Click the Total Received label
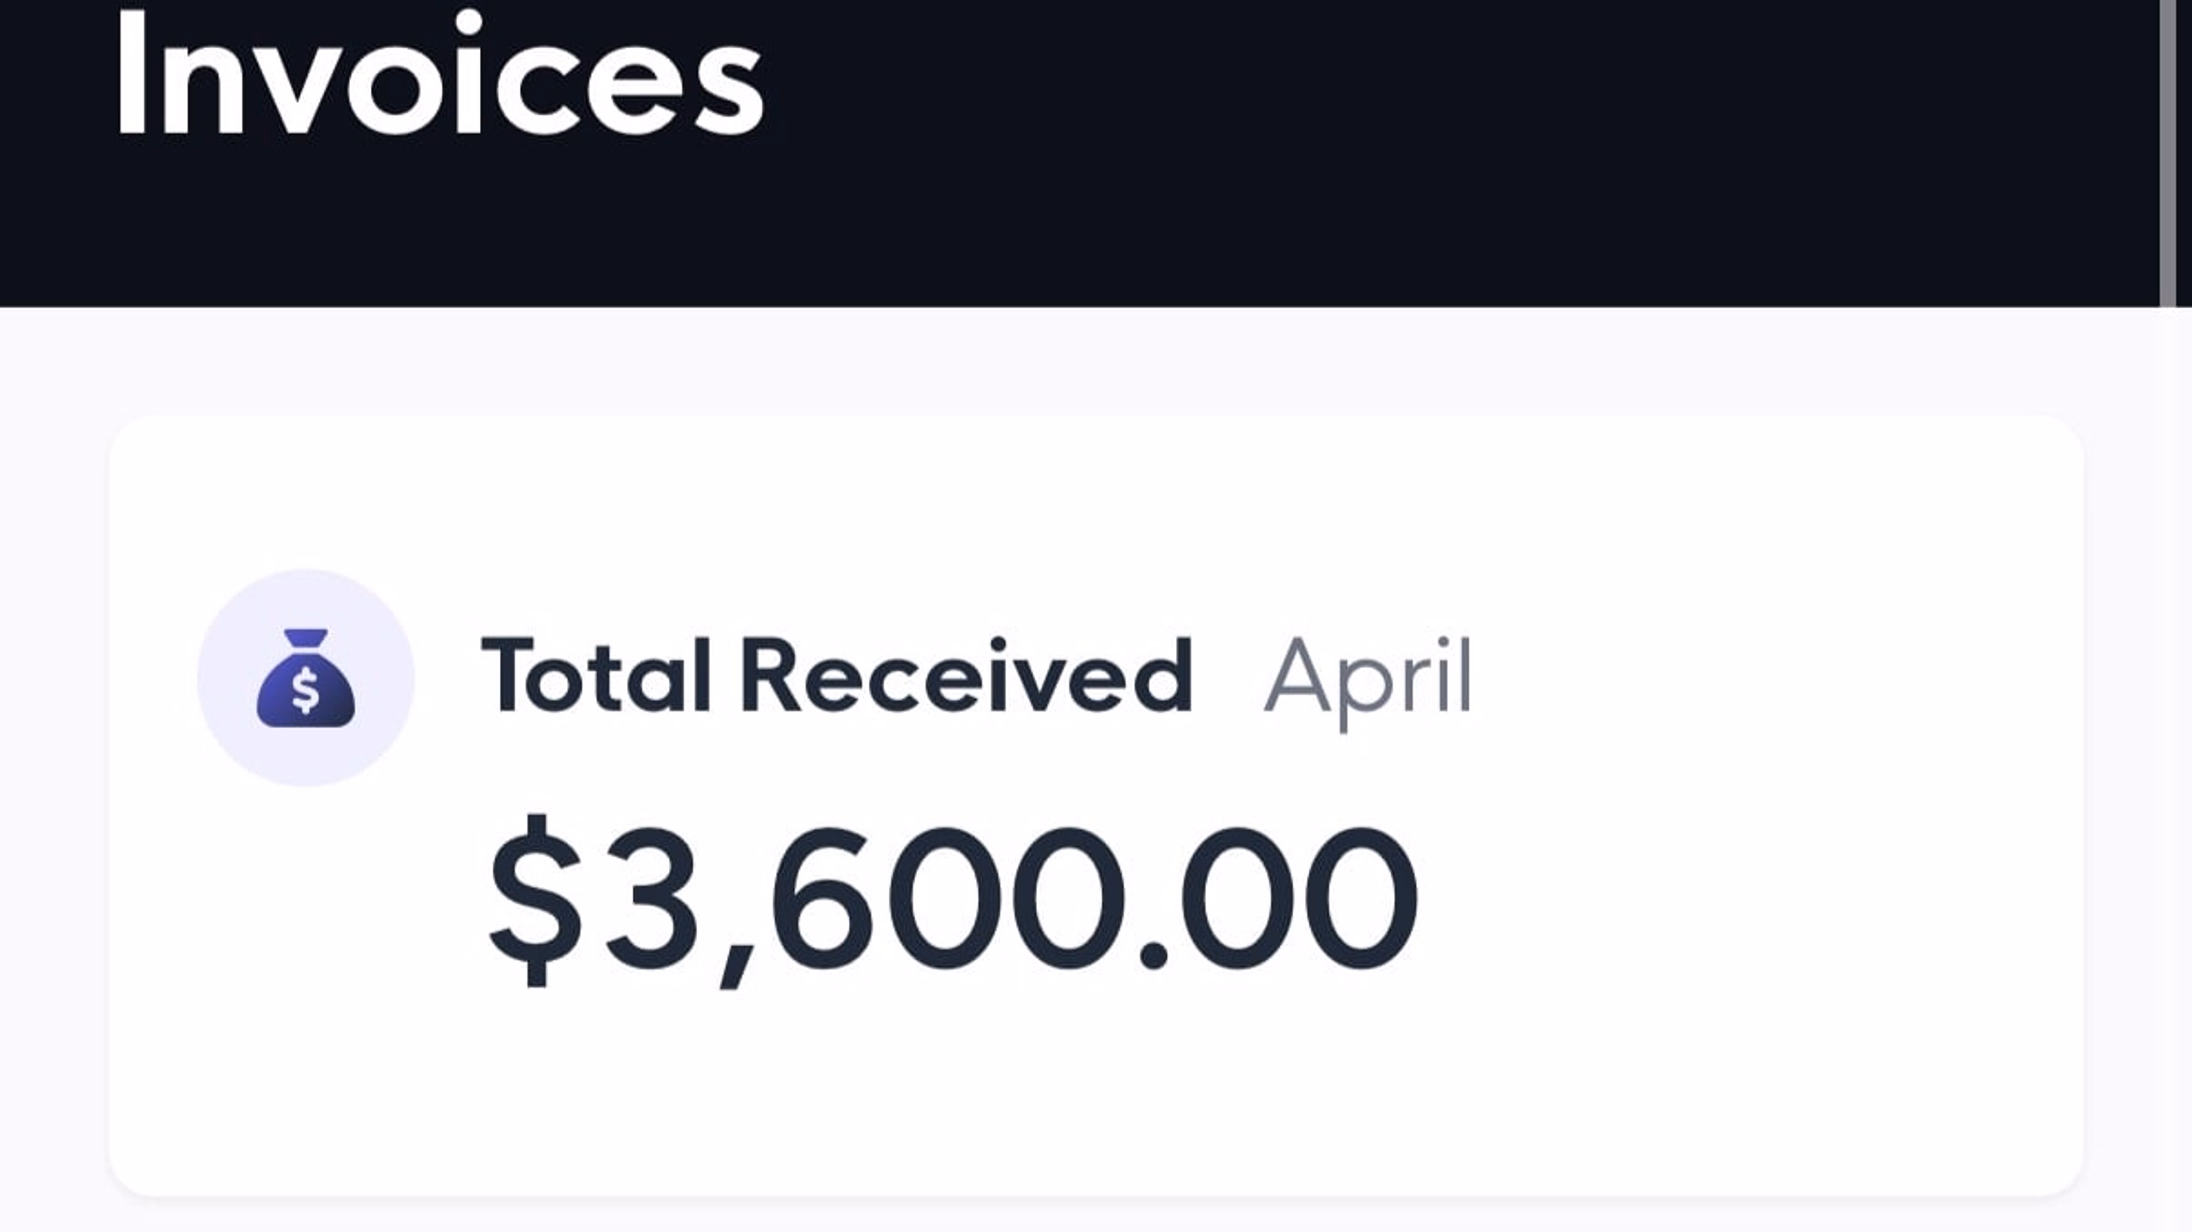This screenshot has height=1232, width=2192. pos(837,677)
